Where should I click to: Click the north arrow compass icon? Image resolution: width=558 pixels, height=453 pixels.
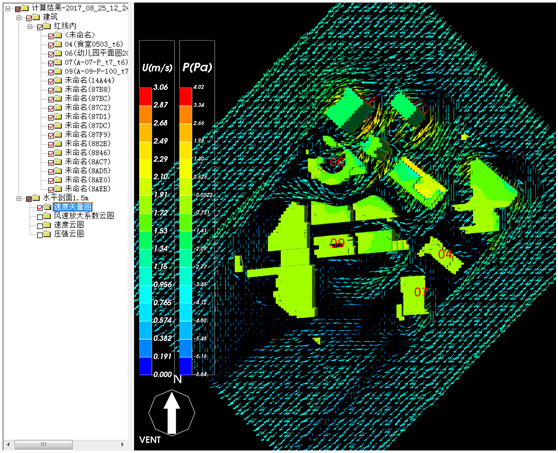tap(172, 413)
